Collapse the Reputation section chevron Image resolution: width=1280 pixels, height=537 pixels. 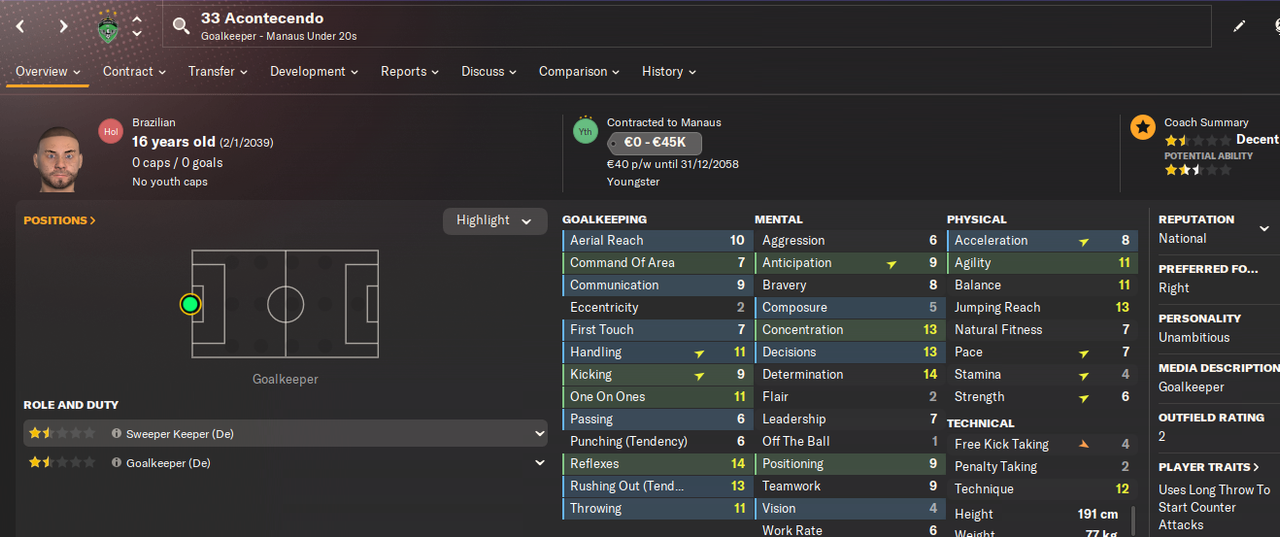[1264, 229]
